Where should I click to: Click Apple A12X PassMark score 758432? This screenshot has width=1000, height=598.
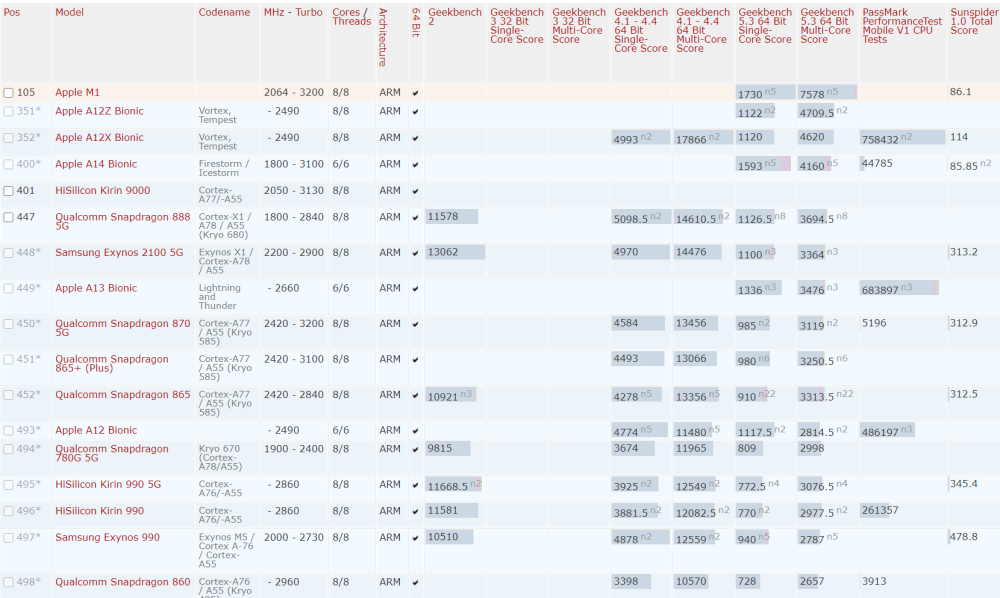[880, 139]
